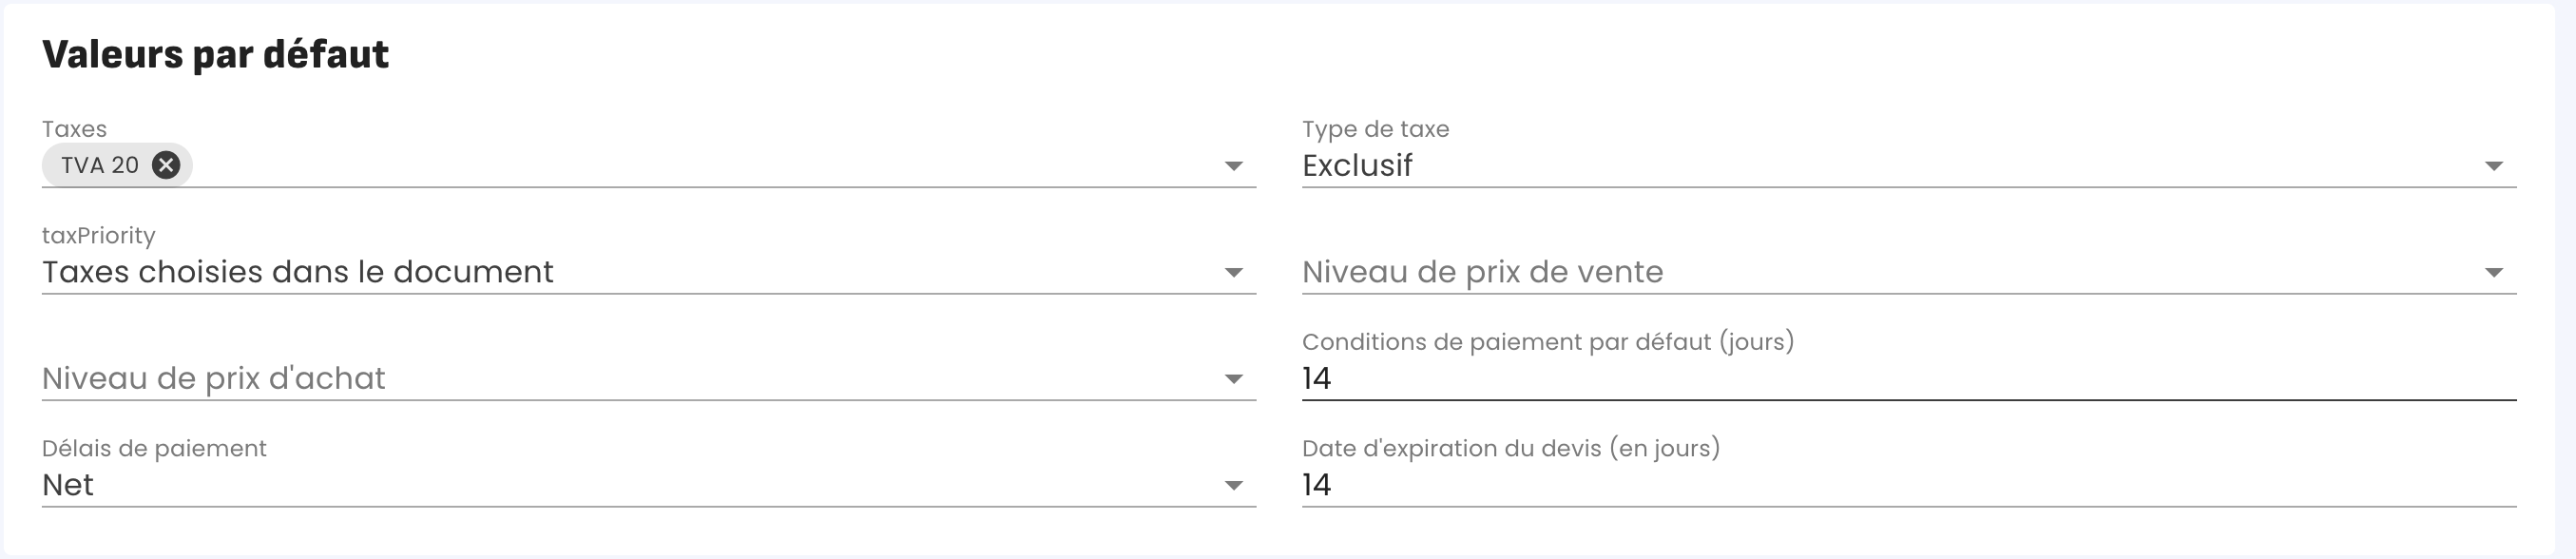Expand the taxPriority dropdown arrow
This screenshot has height=559, width=2576.
click(1233, 272)
